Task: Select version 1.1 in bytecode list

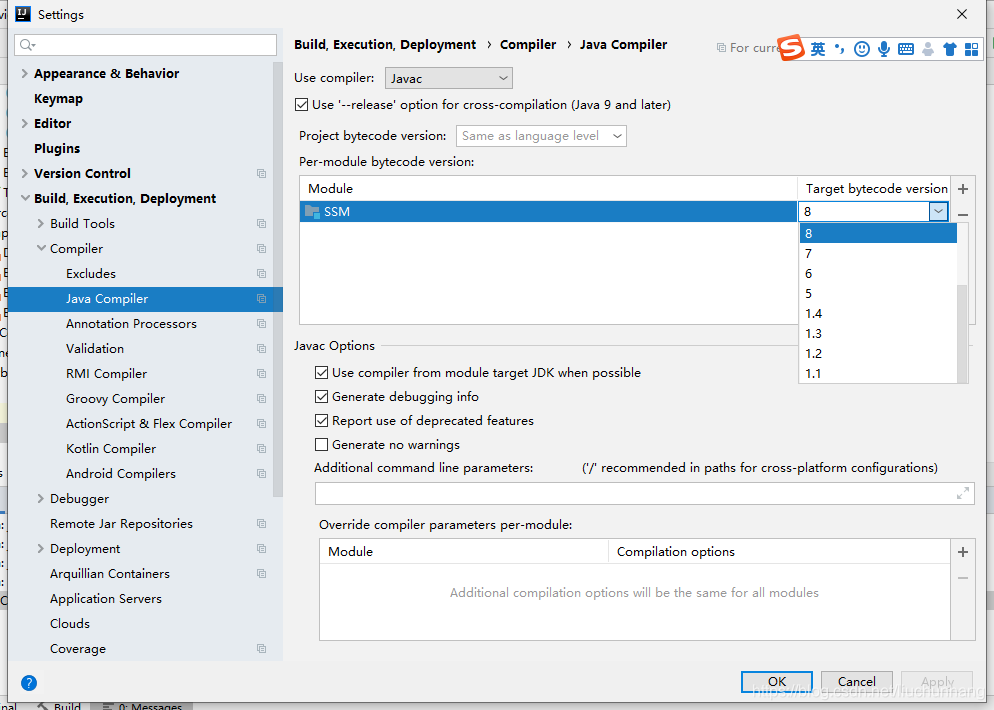Action: point(878,373)
